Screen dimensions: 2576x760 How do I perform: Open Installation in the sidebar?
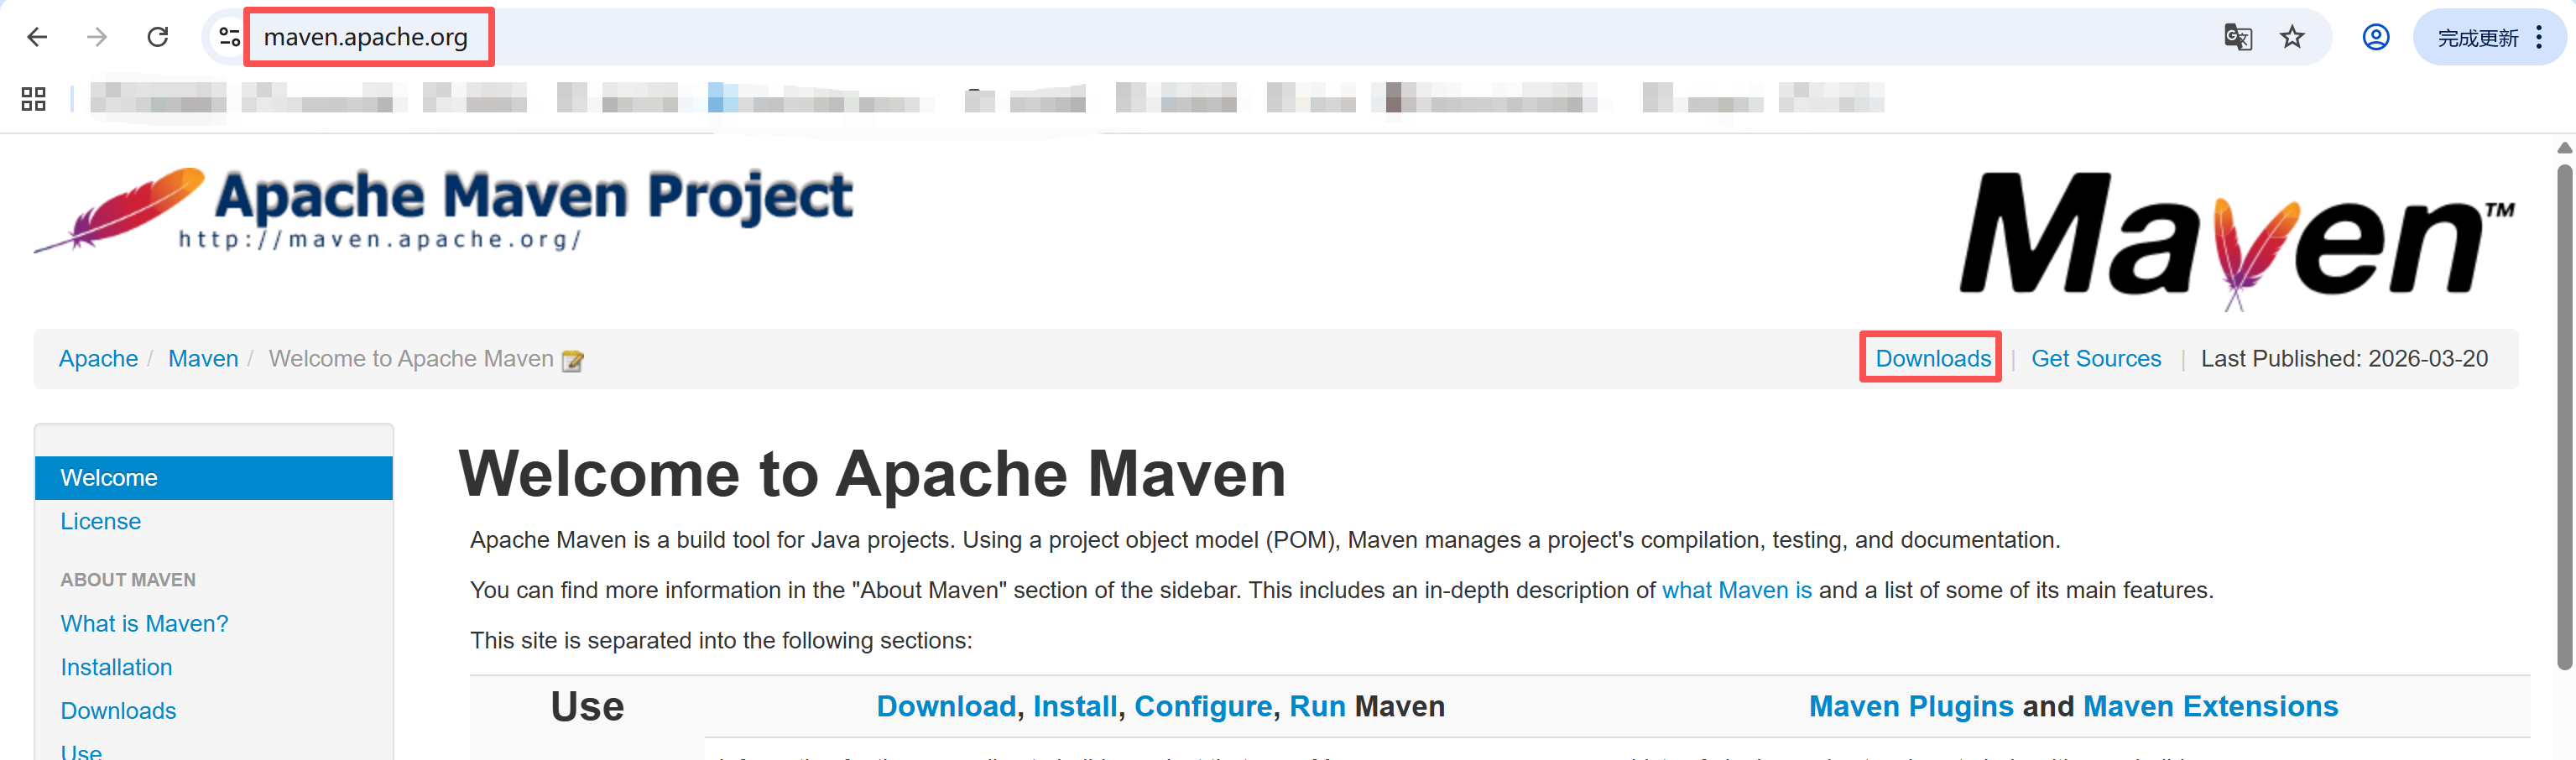116,667
